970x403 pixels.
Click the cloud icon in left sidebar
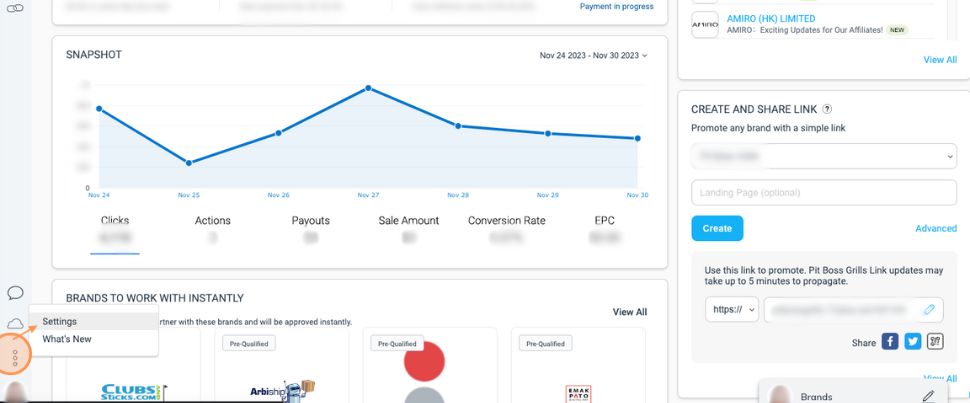coord(15,323)
